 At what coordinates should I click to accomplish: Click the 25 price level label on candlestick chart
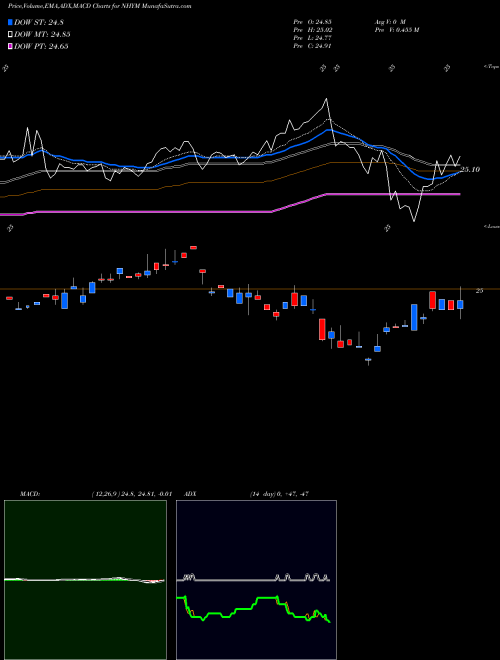(479, 291)
